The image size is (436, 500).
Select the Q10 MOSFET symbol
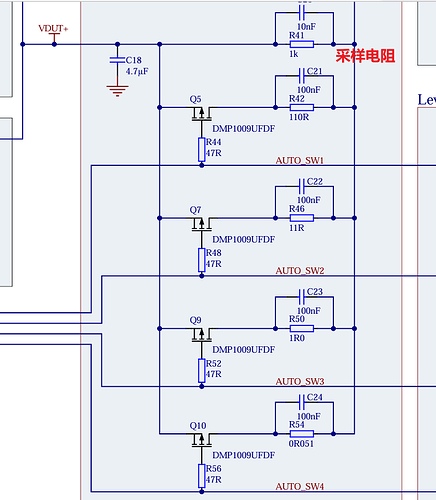tap(202, 440)
